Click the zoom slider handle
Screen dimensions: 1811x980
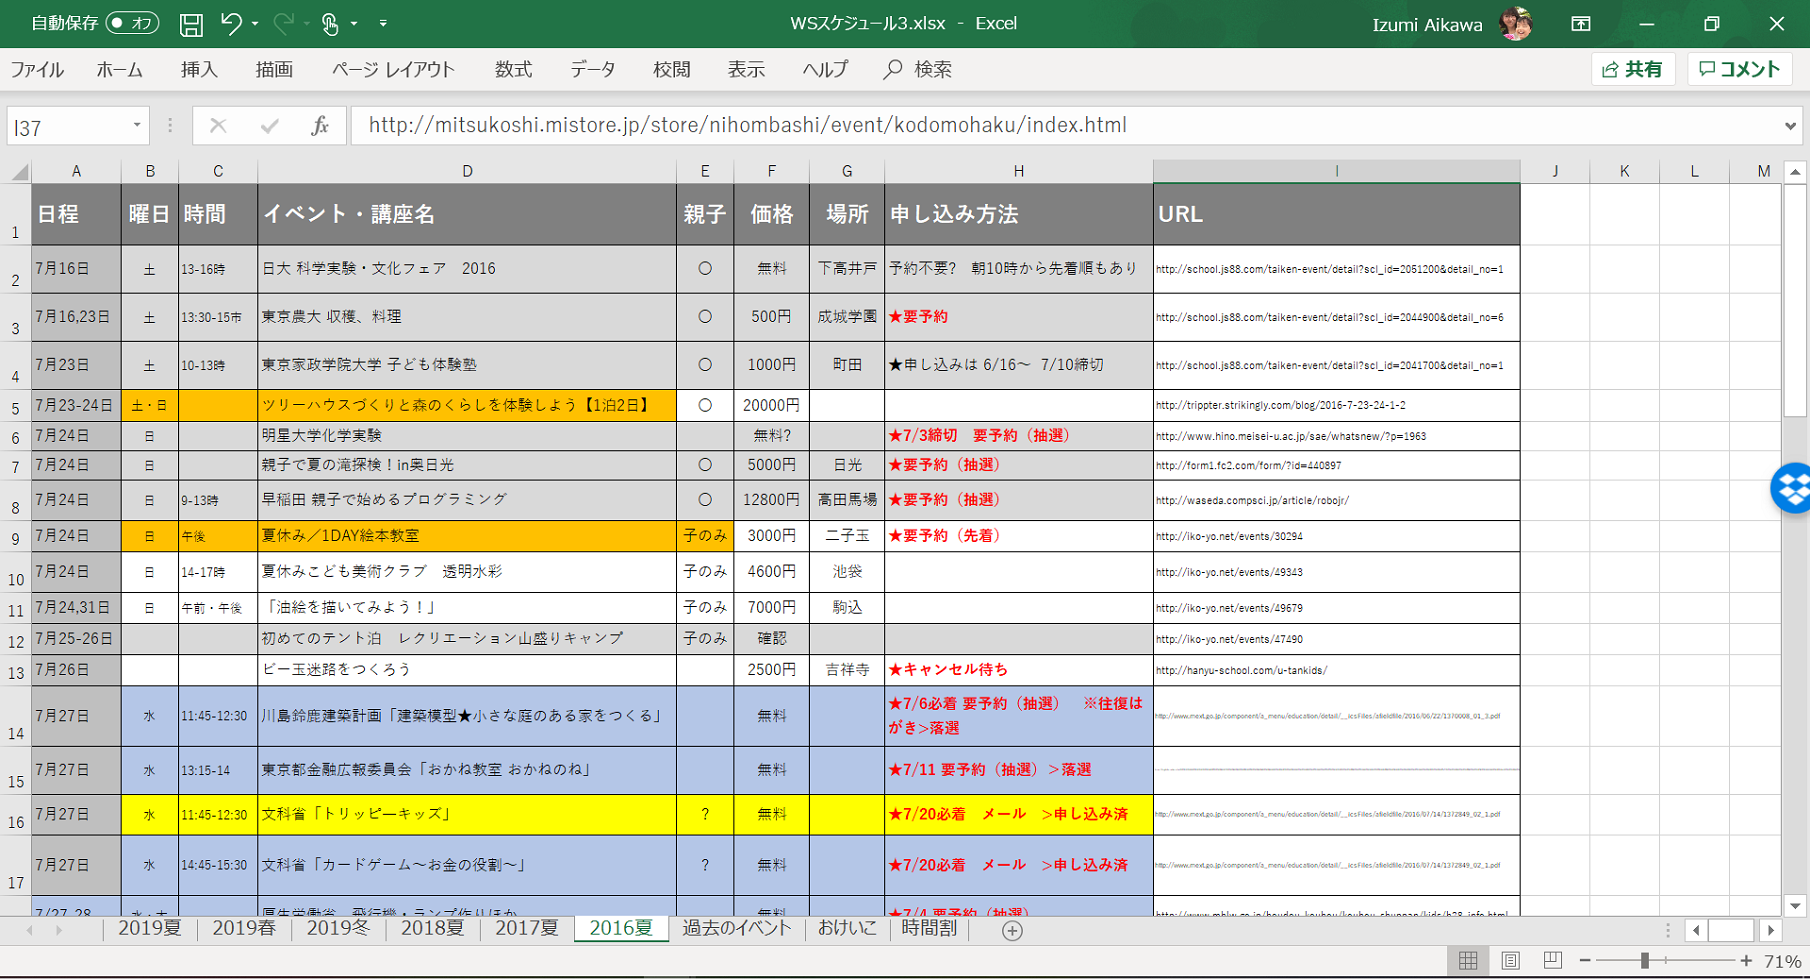point(1644,961)
